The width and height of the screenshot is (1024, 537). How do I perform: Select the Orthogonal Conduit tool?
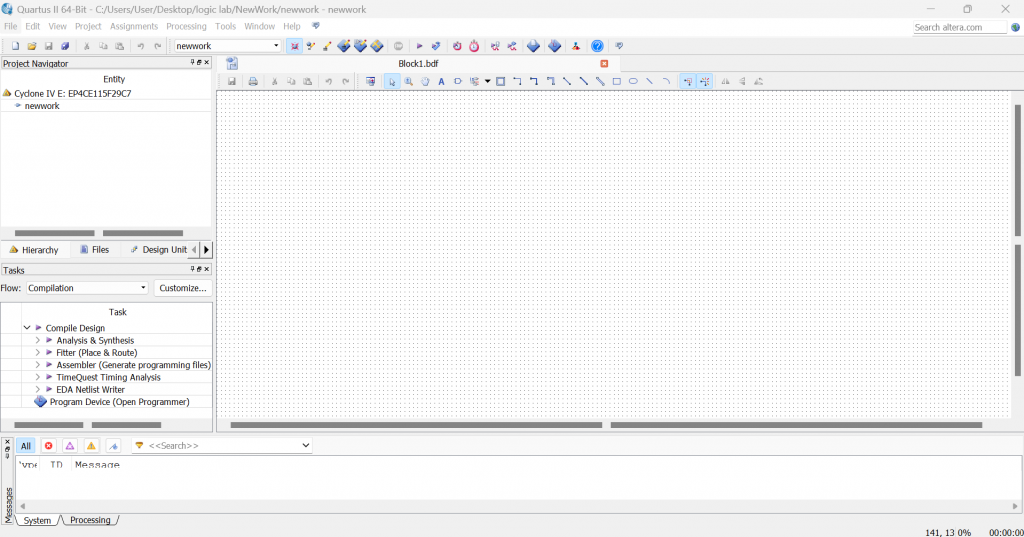click(x=551, y=82)
